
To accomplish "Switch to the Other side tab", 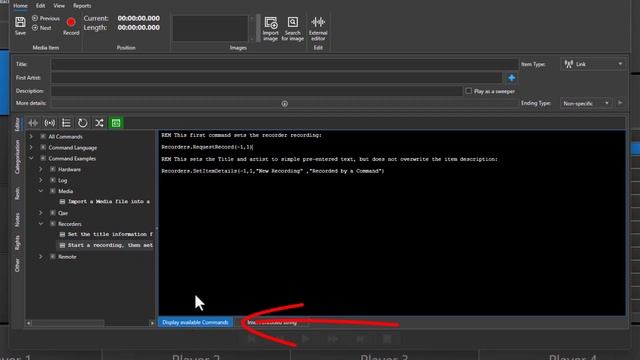I will (x=17, y=265).
